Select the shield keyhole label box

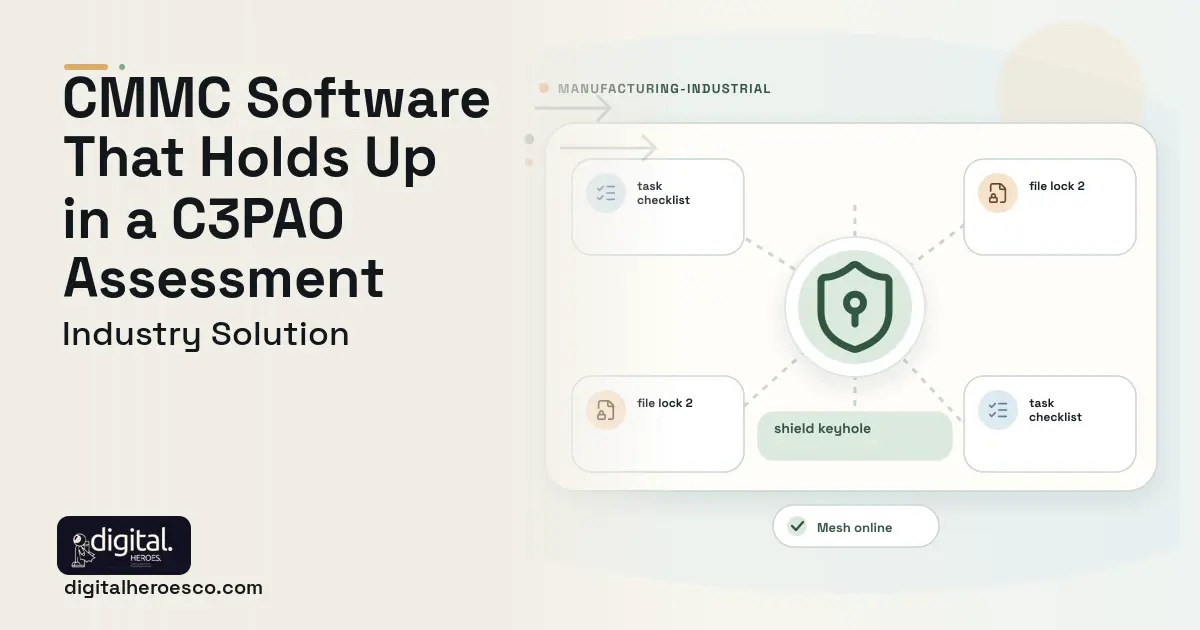click(x=855, y=436)
